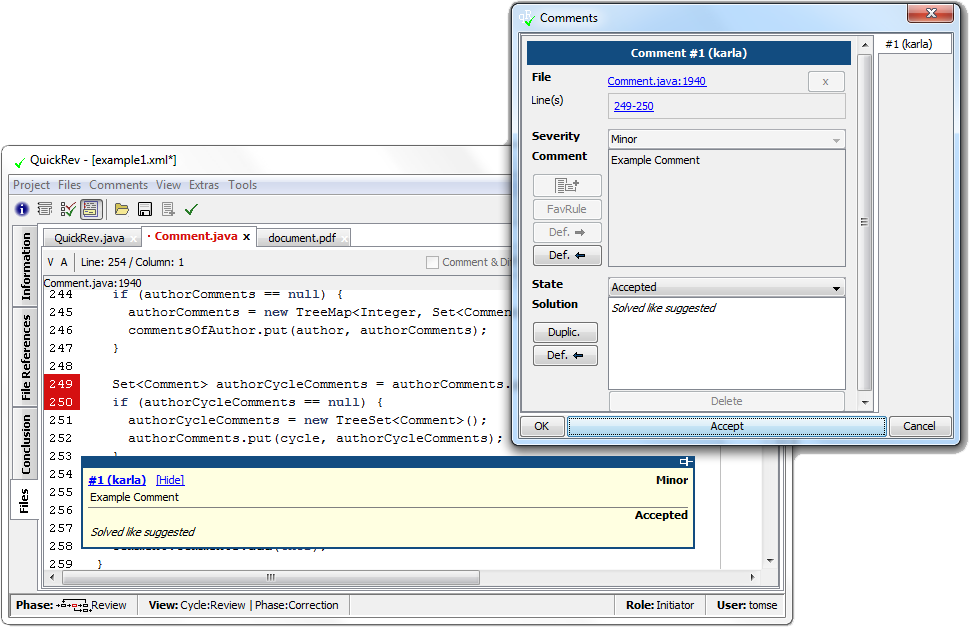Screen dimensions: 969x627
Task: Click the add document toolbar icon
Action: [168, 209]
